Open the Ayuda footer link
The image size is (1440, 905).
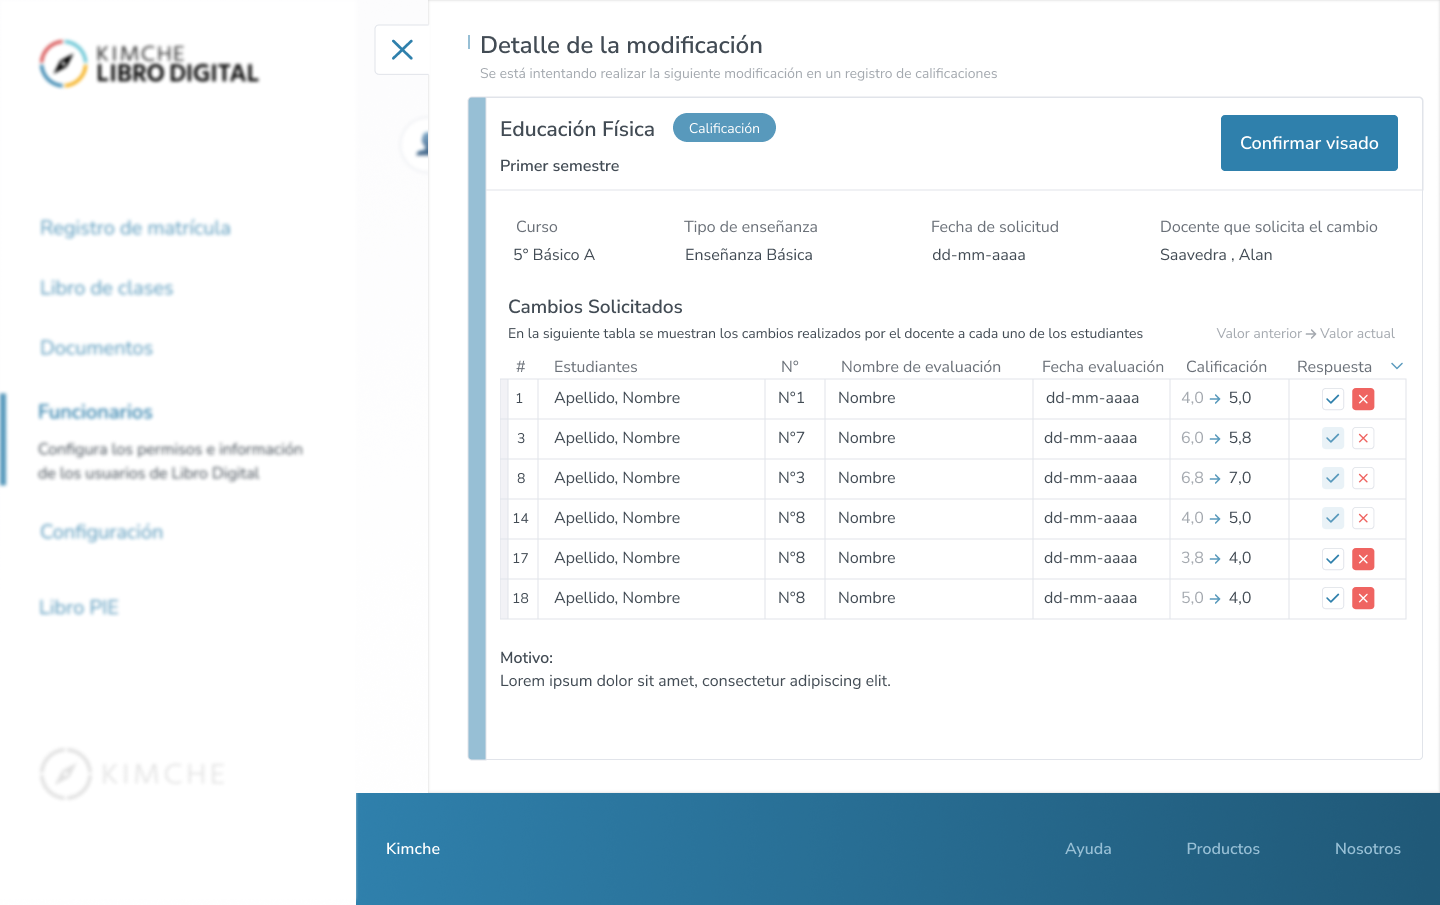(x=1088, y=849)
